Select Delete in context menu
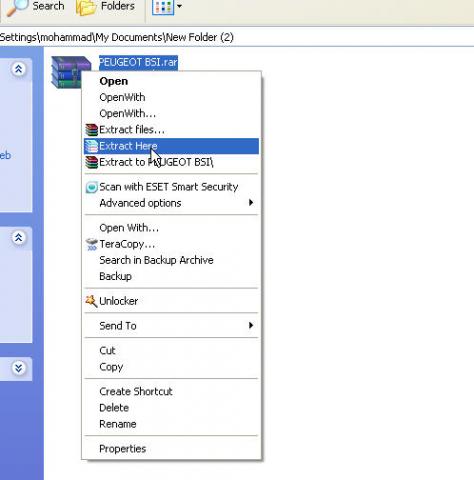This screenshot has width=474, height=480. (x=171, y=408)
